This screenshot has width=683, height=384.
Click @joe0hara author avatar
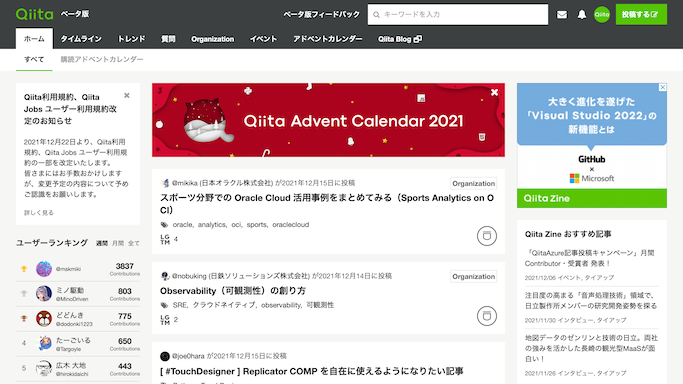click(165, 356)
